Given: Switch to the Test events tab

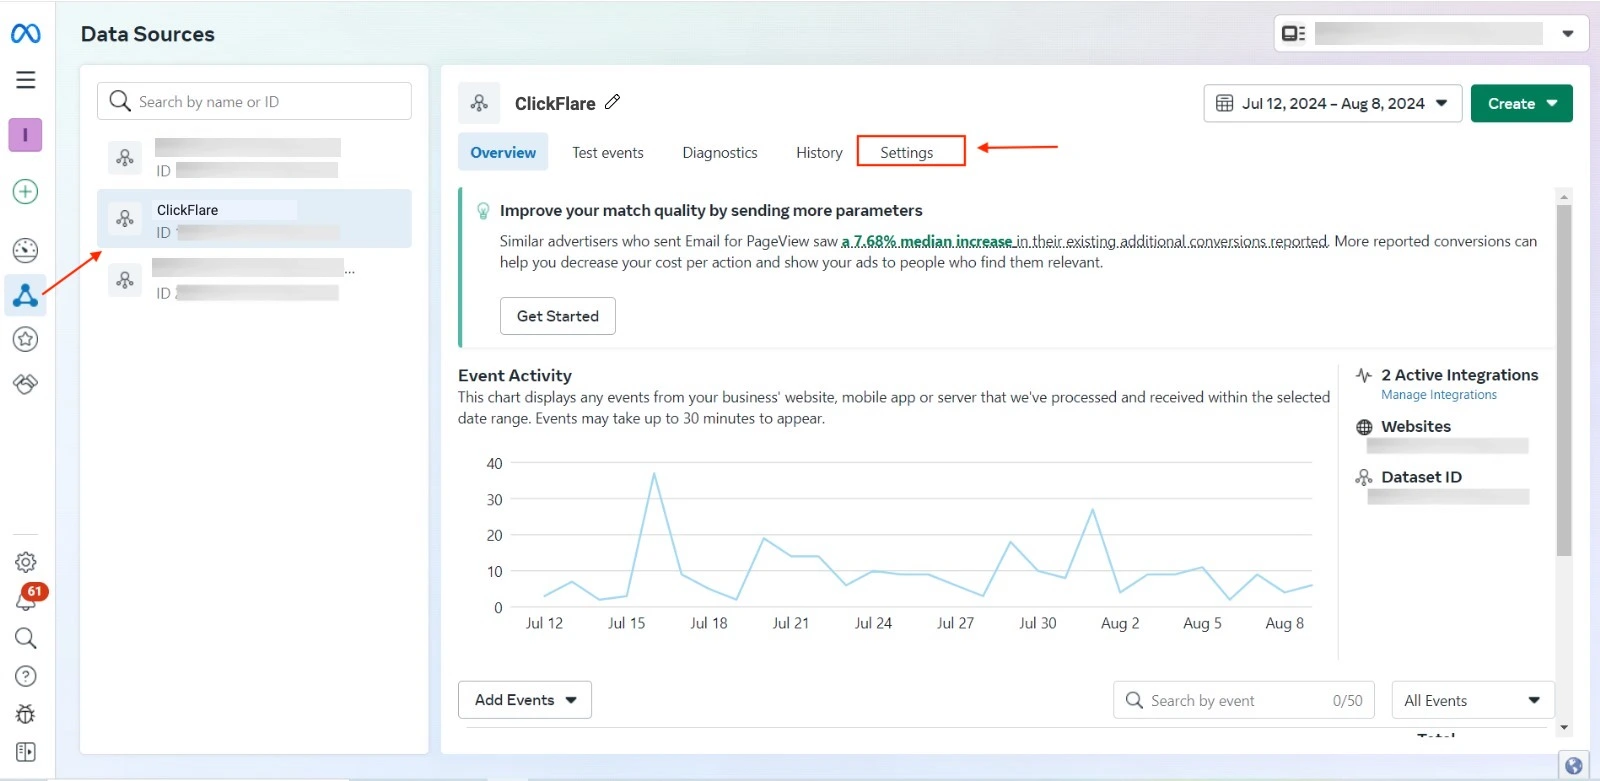Looking at the screenshot, I should click(x=608, y=153).
